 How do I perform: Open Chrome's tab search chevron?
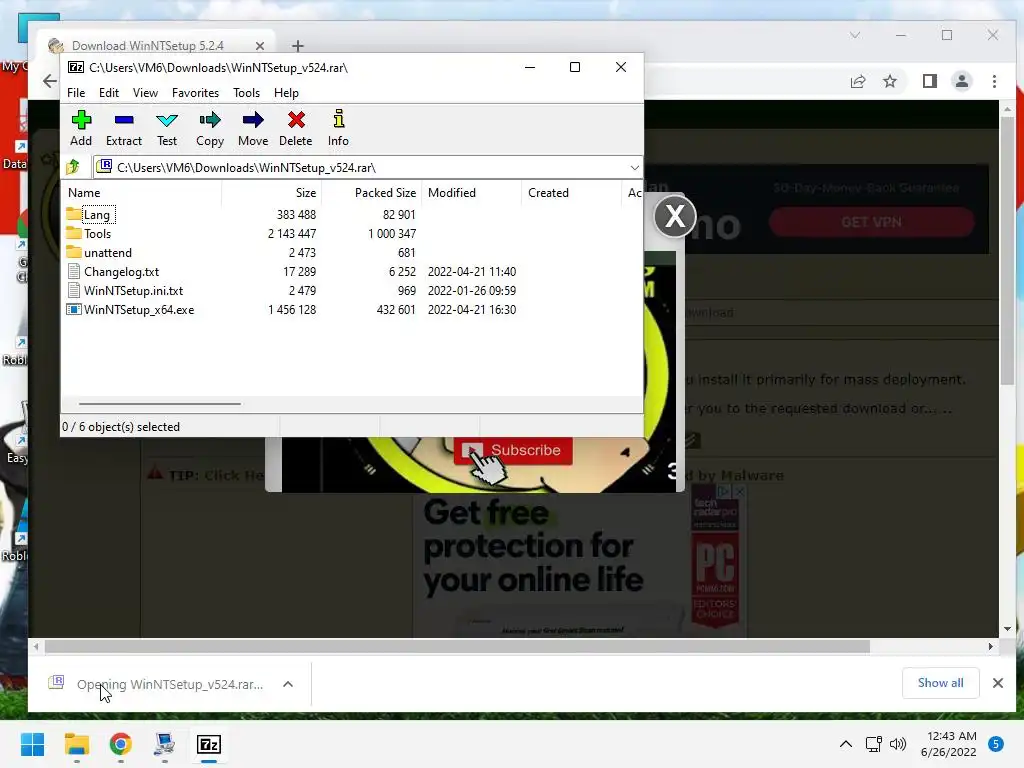pyautogui.click(x=855, y=35)
